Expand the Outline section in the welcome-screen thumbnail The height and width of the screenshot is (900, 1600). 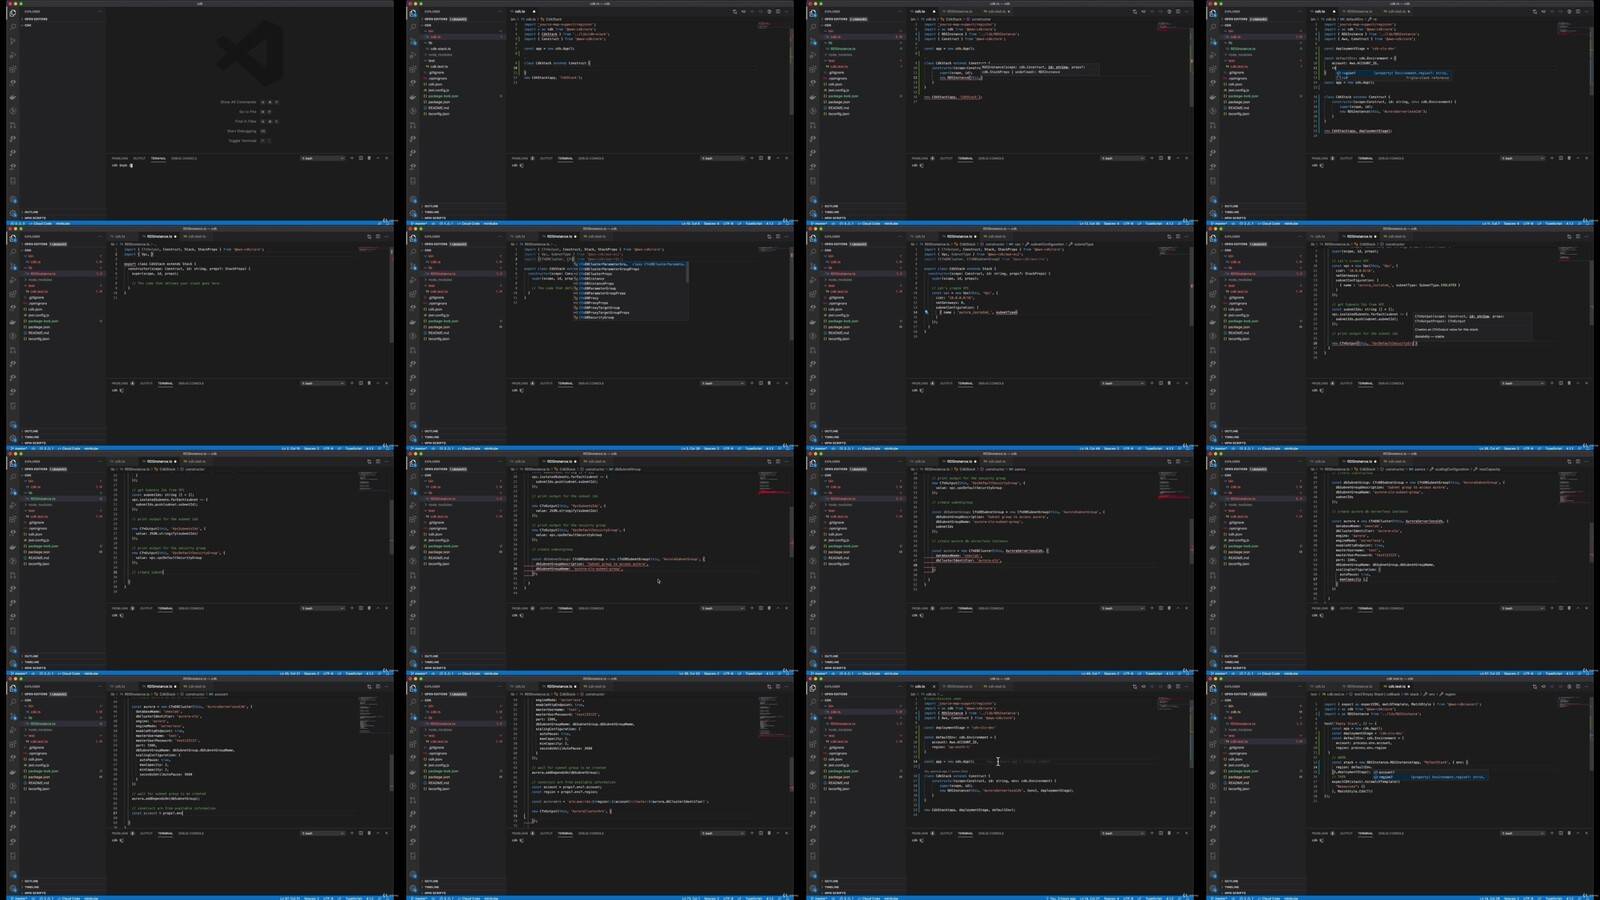click(31, 212)
